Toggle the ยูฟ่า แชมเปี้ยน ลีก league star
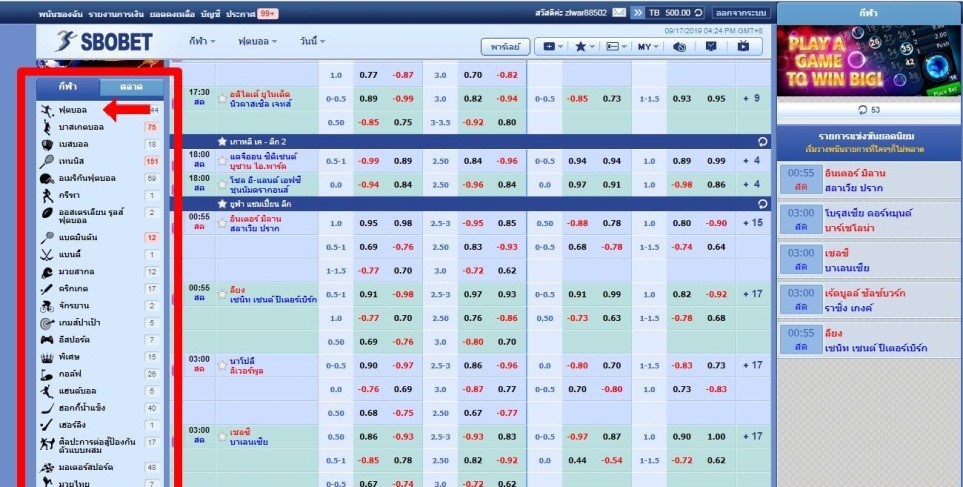Image resolution: width=963 pixels, height=487 pixels. (x=222, y=203)
